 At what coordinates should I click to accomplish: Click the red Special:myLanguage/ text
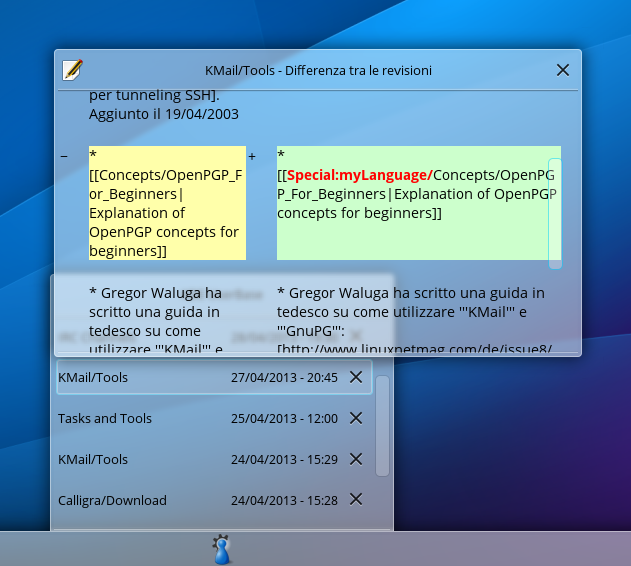pos(360,175)
